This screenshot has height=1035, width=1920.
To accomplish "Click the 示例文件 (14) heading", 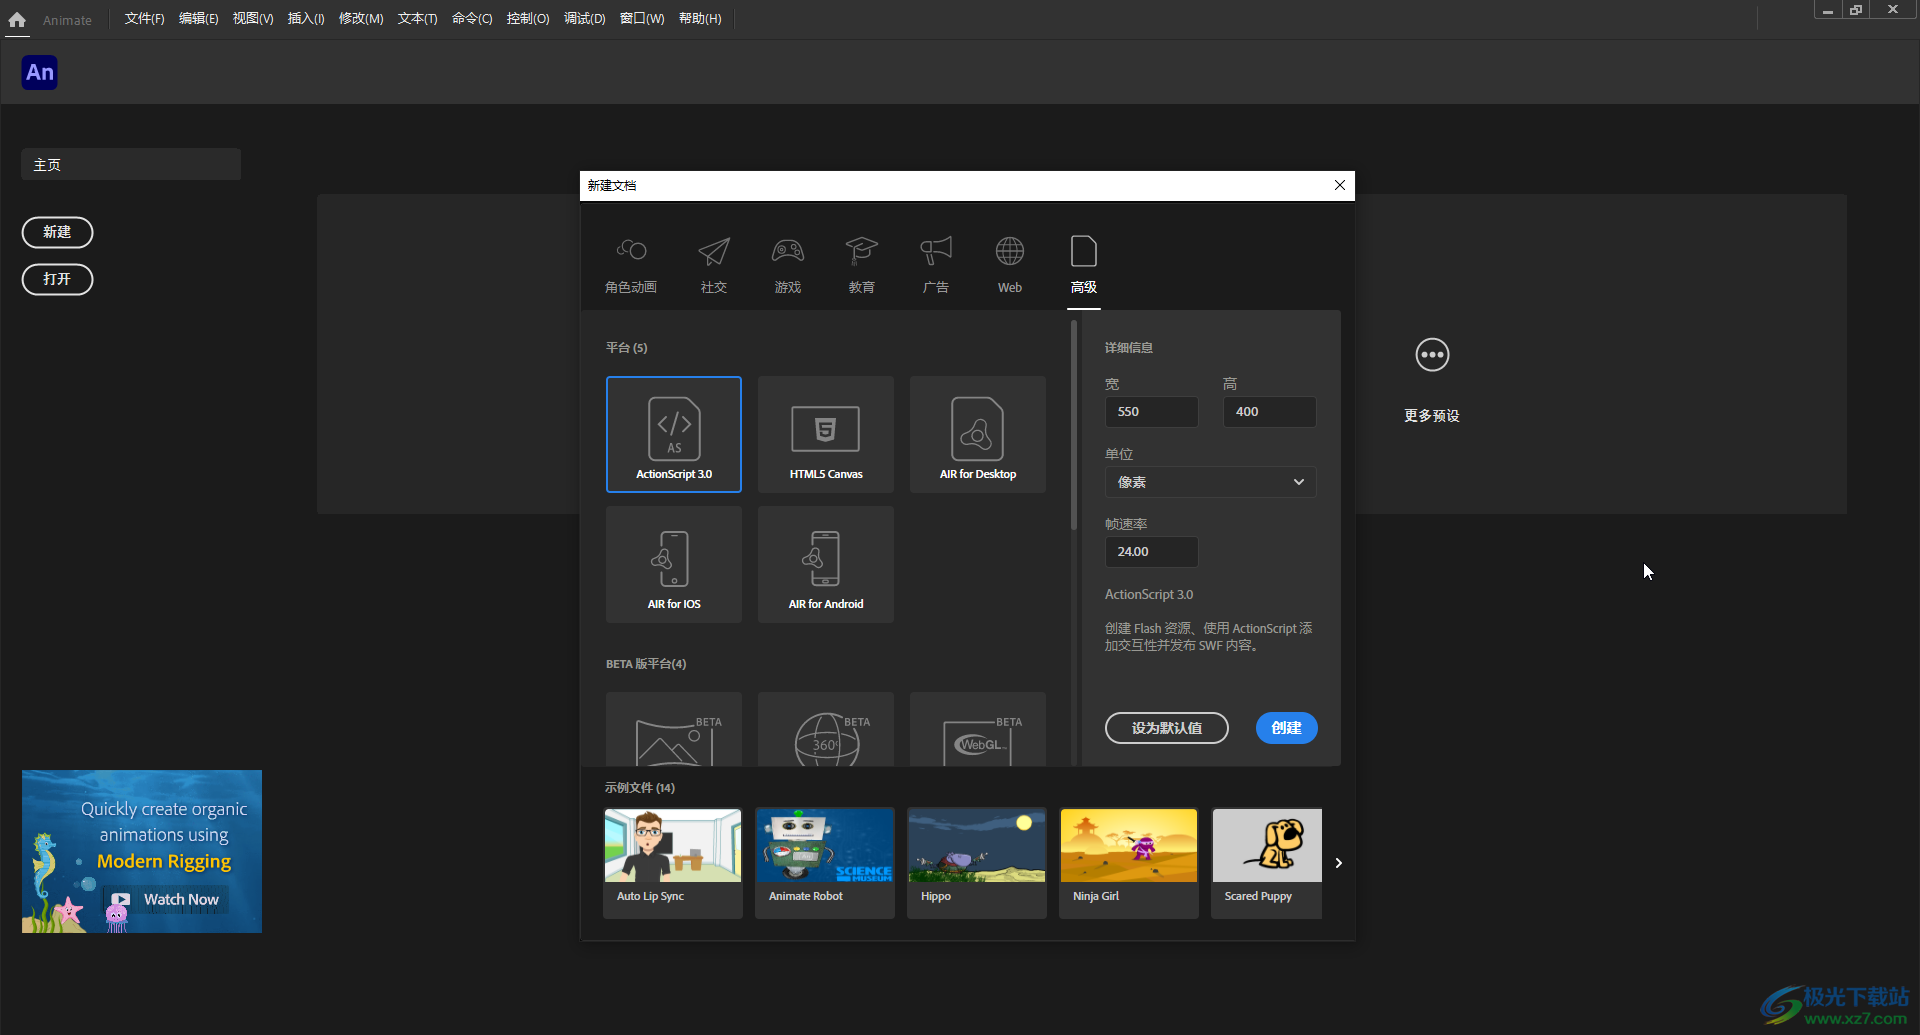I will 640,788.
